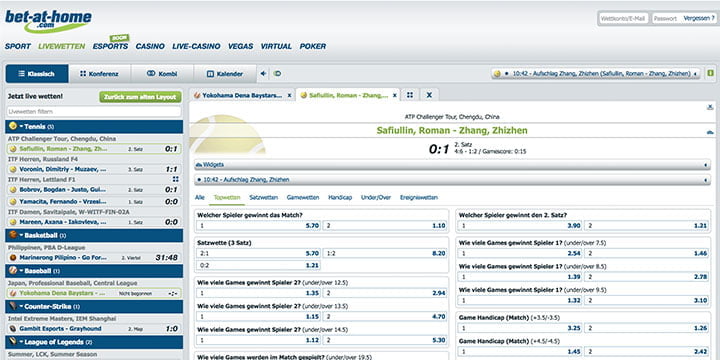The height and width of the screenshot is (360, 720).
Task: Expand the Widgets bar
Action: [x=452, y=164]
